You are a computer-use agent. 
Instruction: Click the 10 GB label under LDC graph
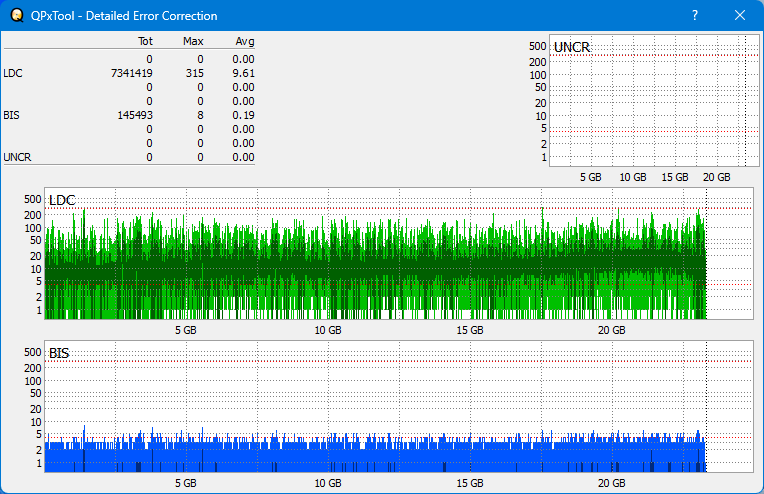[x=328, y=330]
